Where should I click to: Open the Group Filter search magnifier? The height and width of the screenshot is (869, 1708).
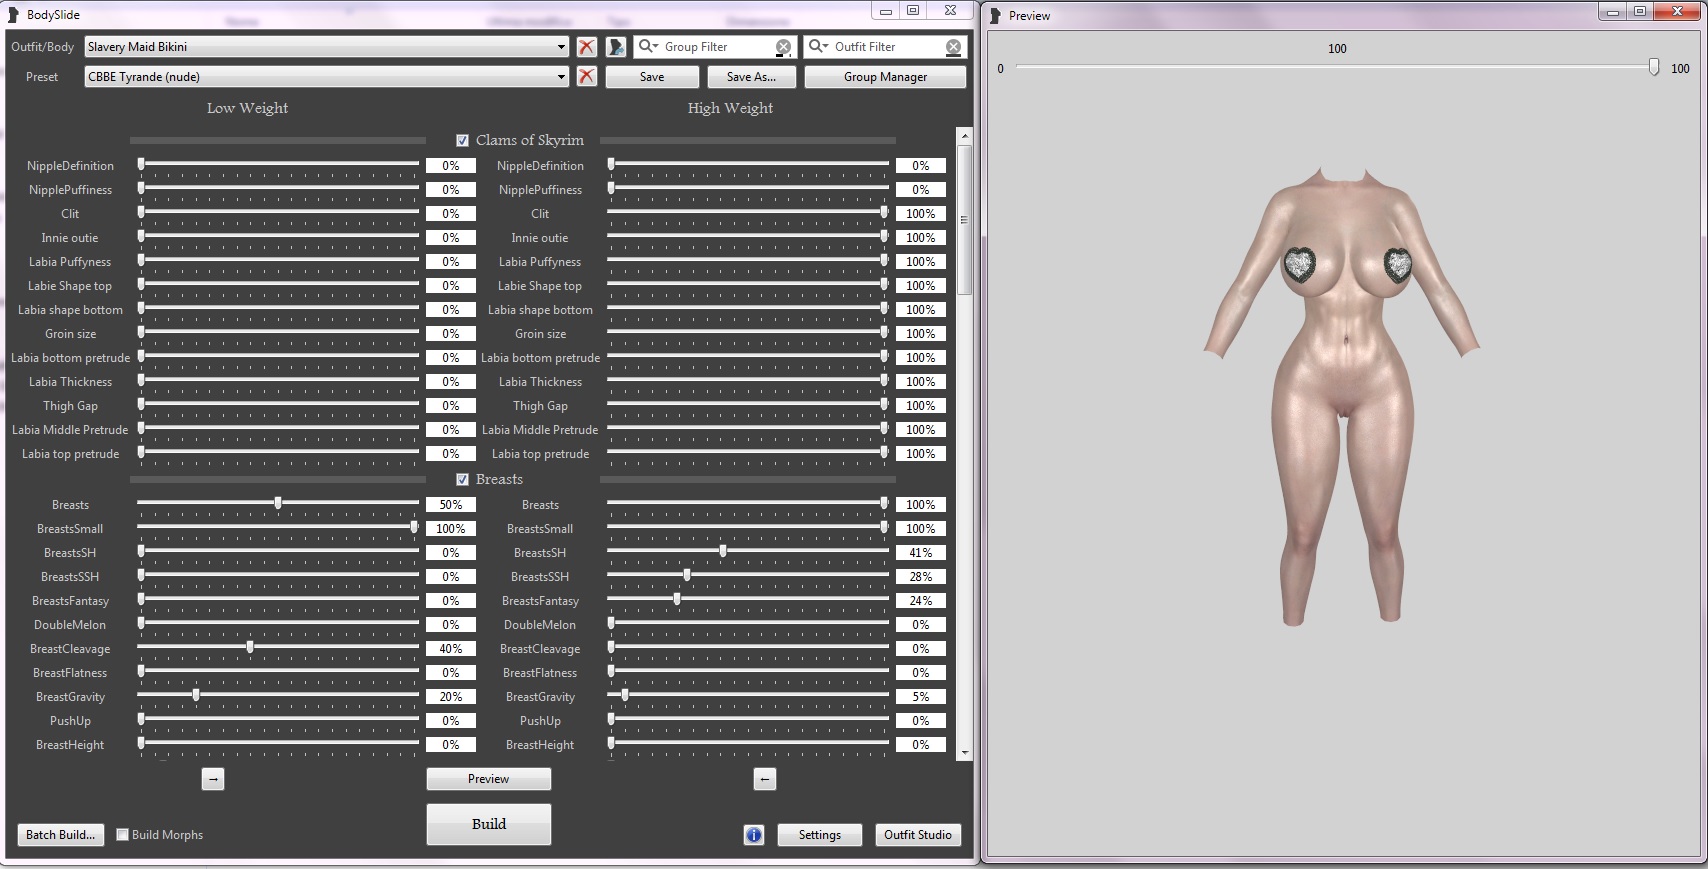(x=648, y=46)
